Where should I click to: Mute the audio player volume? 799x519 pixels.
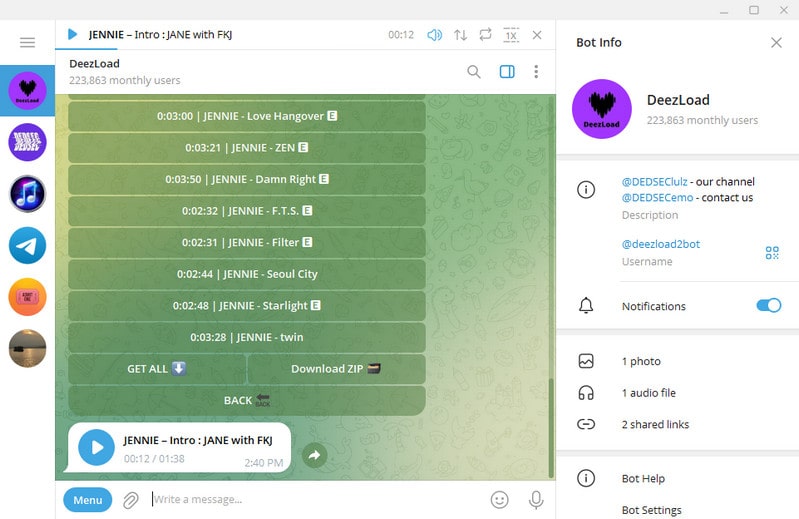[x=434, y=35]
